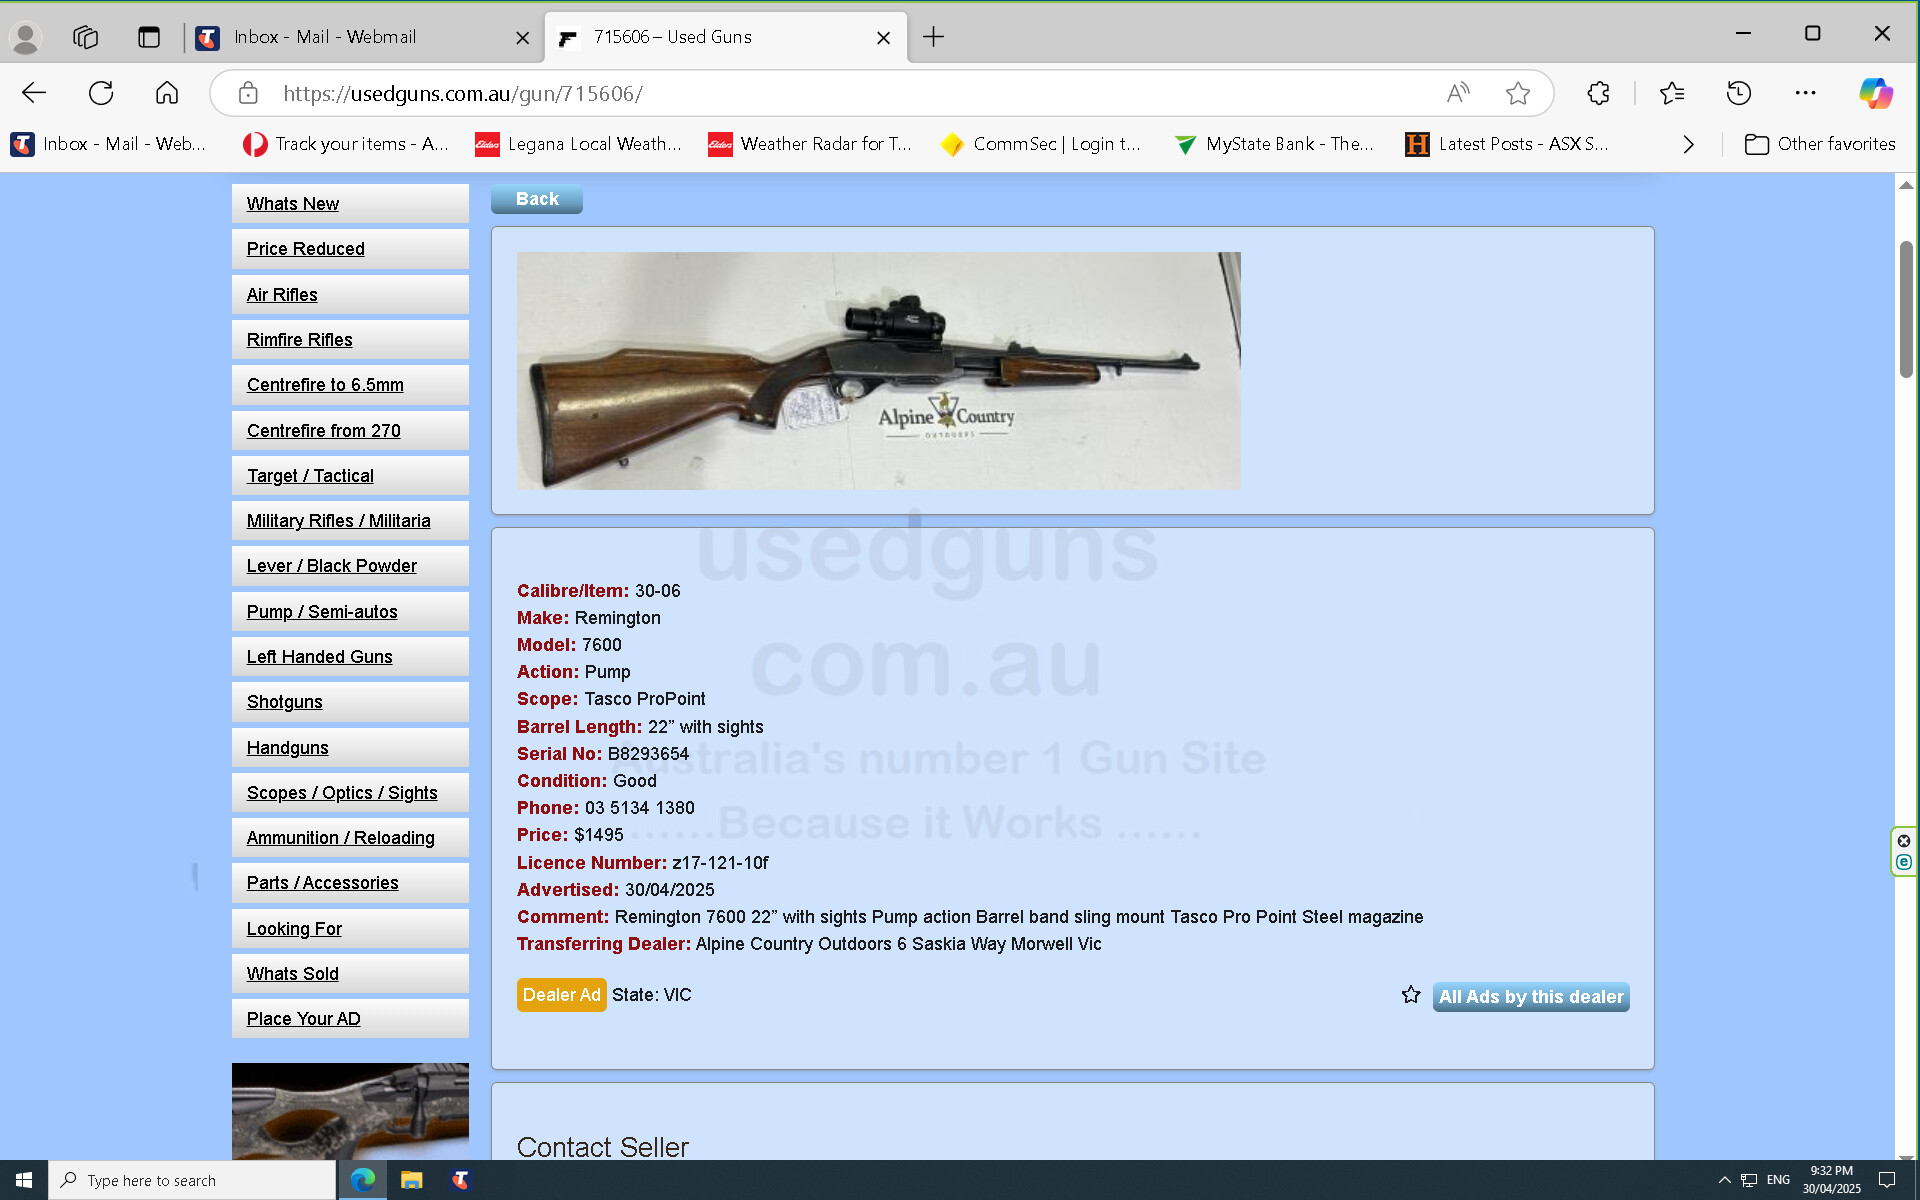The width and height of the screenshot is (1920, 1200).
Task: Open the browser home page icon
Action: tap(167, 93)
